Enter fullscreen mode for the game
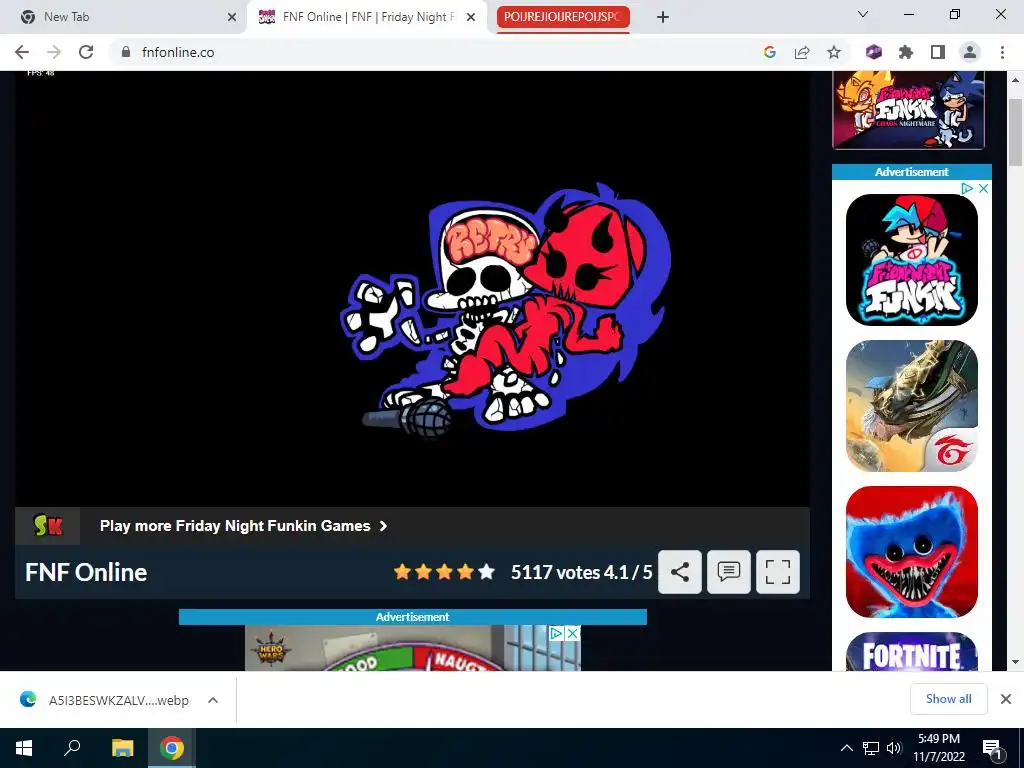The width and height of the screenshot is (1024, 768). point(778,572)
